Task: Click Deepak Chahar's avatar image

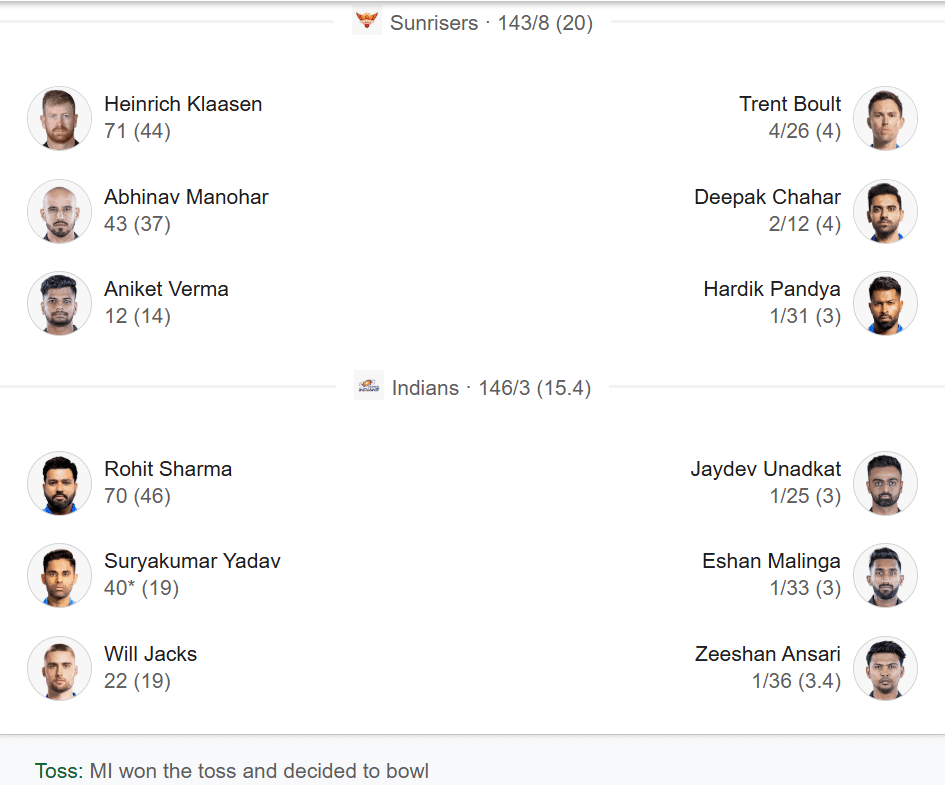Action: (885, 211)
